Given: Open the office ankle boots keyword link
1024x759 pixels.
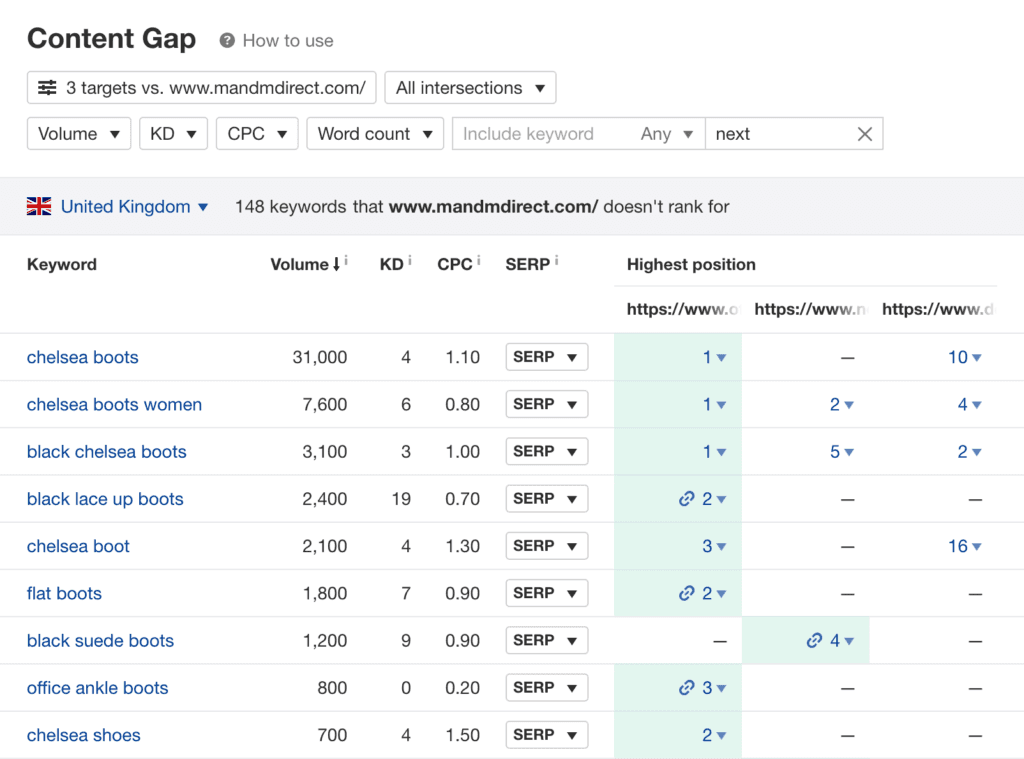Looking at the screenshot, I should (x=97, y=688).
